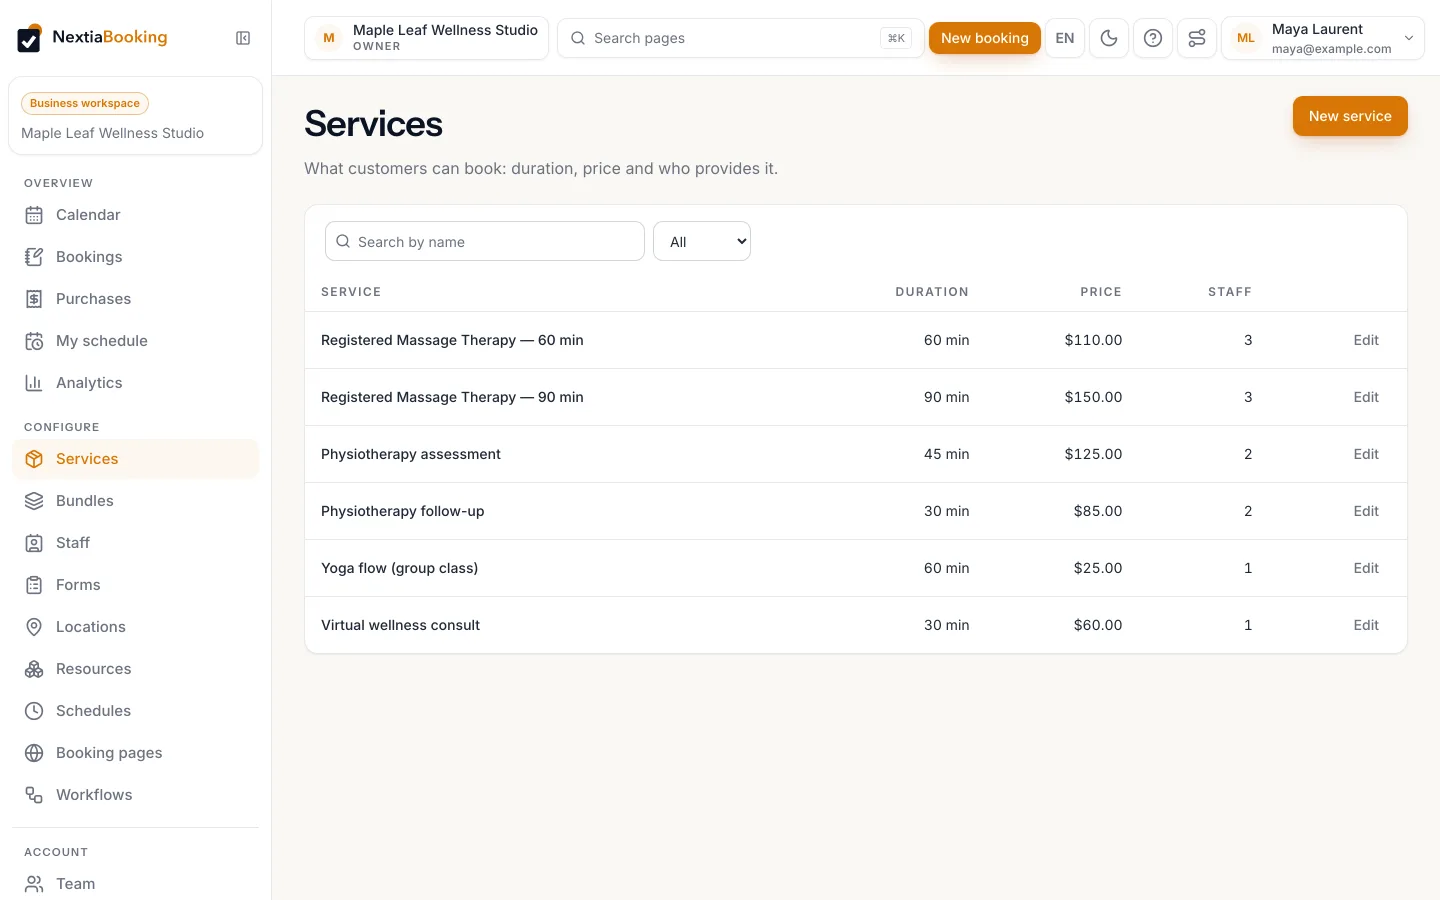
Task: Click the Bundles layers icon
Action: pos(34,501)
